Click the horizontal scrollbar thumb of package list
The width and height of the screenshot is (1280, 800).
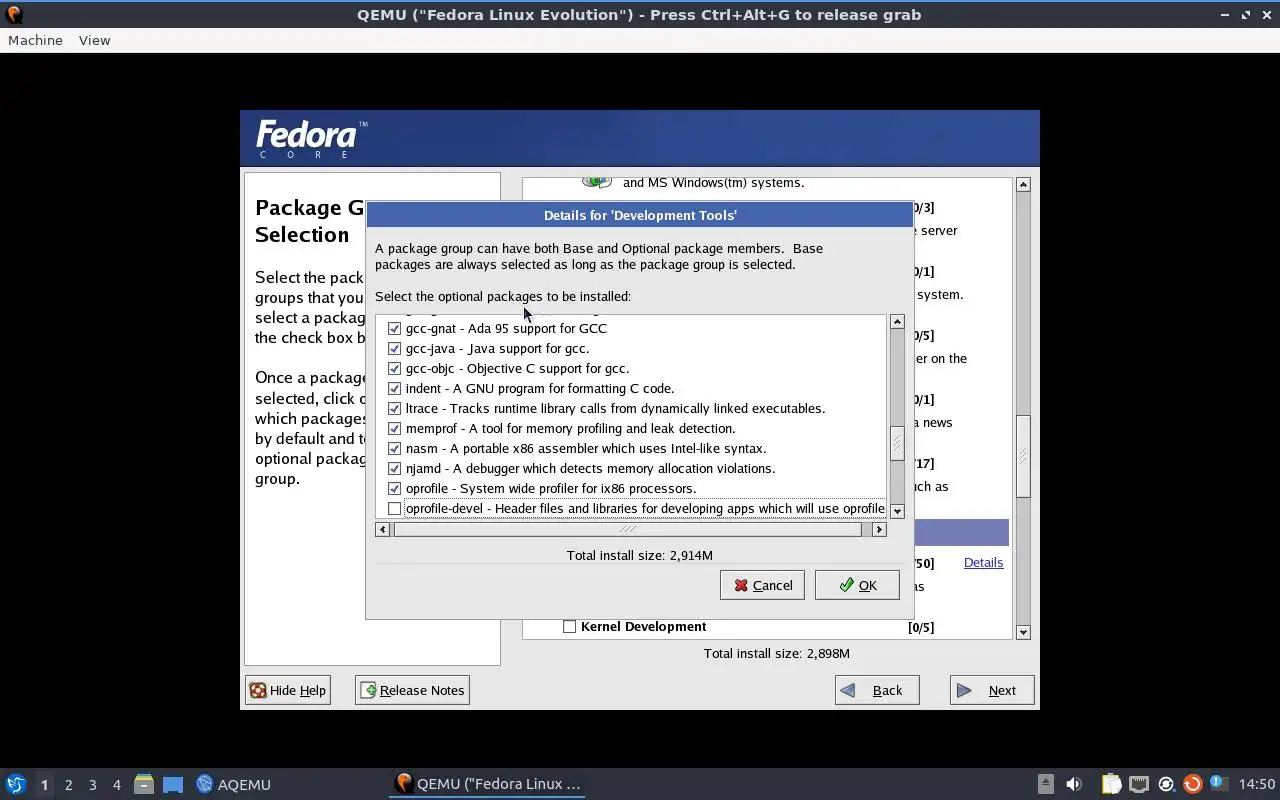pos(627,529)
